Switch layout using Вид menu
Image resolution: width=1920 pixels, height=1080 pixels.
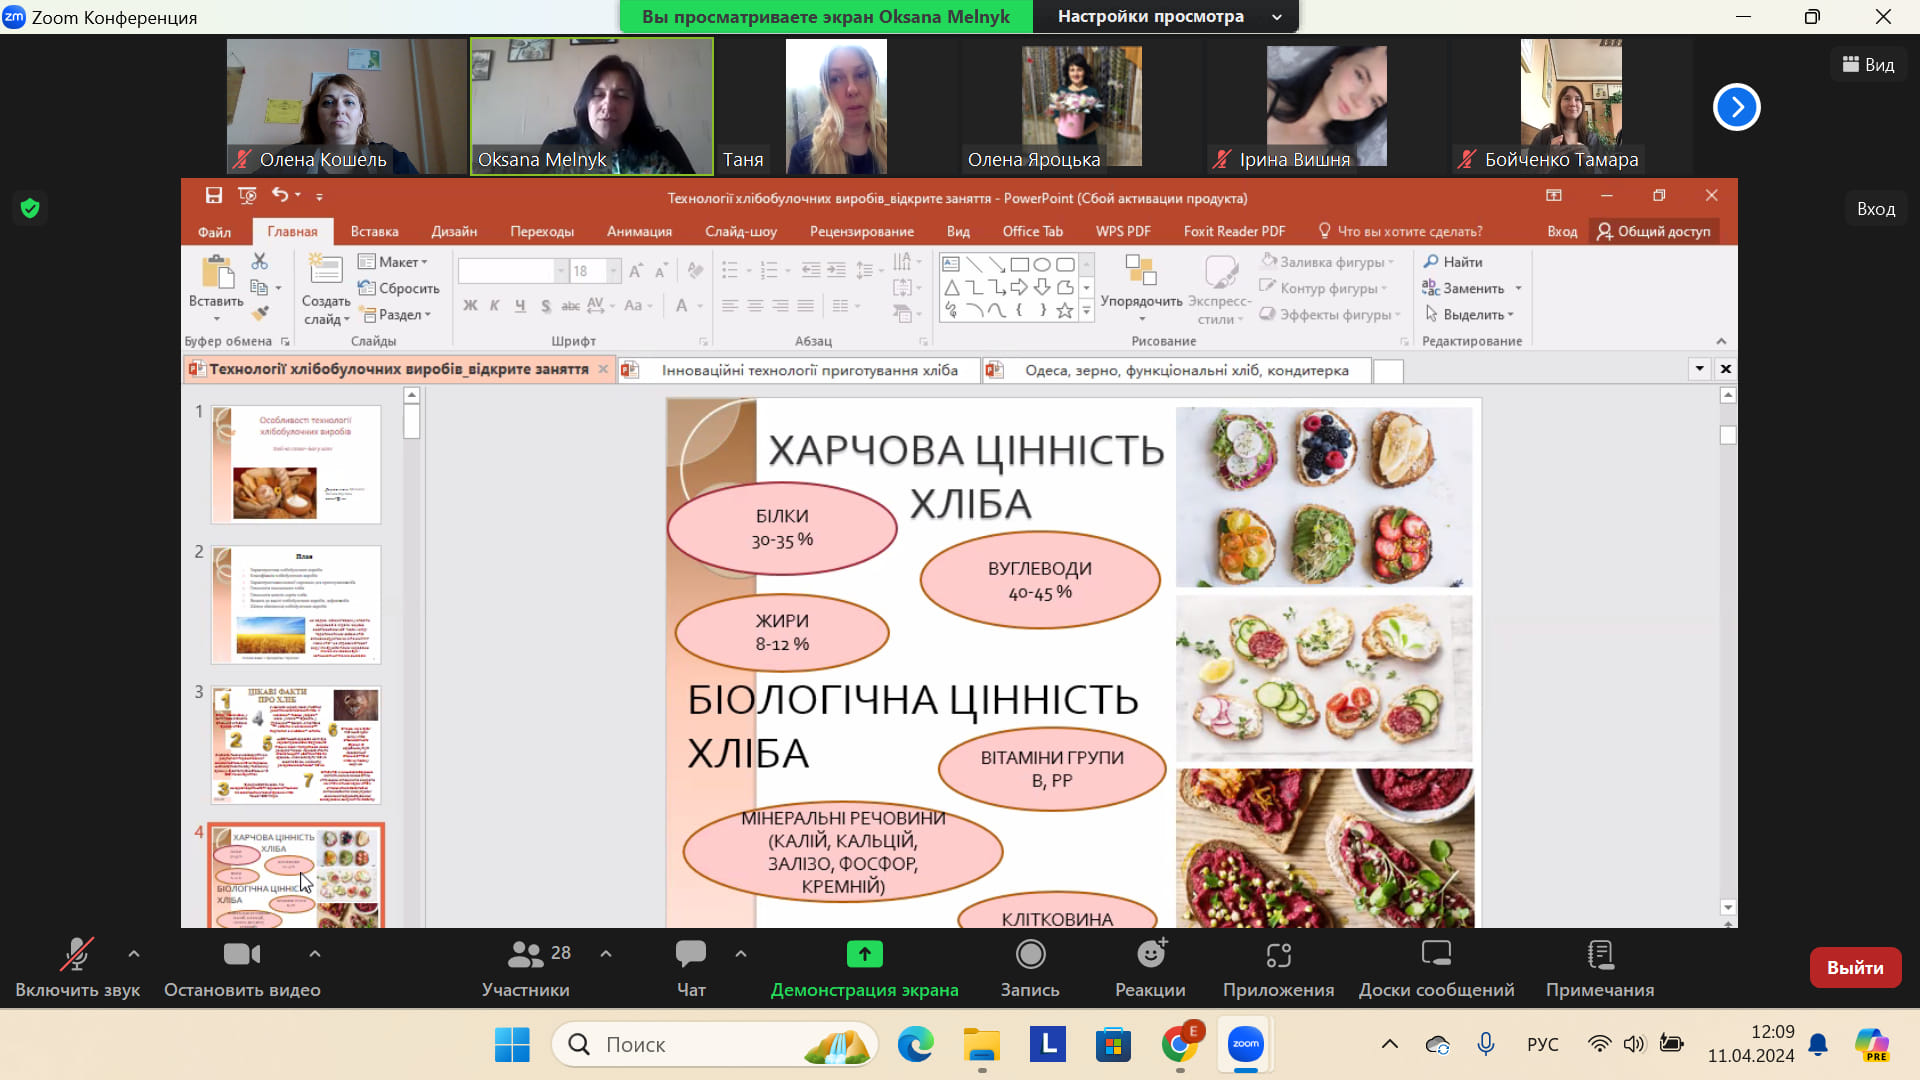(1868, 65)
